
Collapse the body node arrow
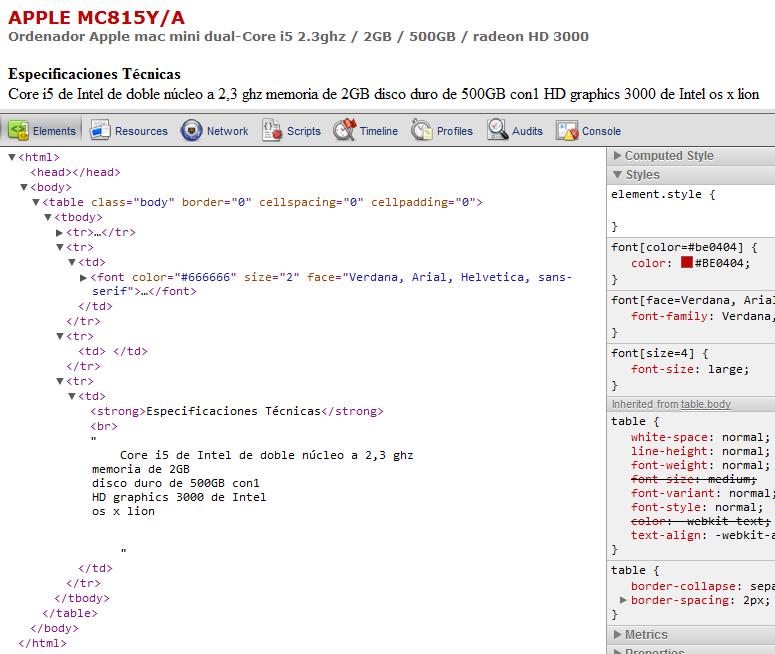click(24, 187)
